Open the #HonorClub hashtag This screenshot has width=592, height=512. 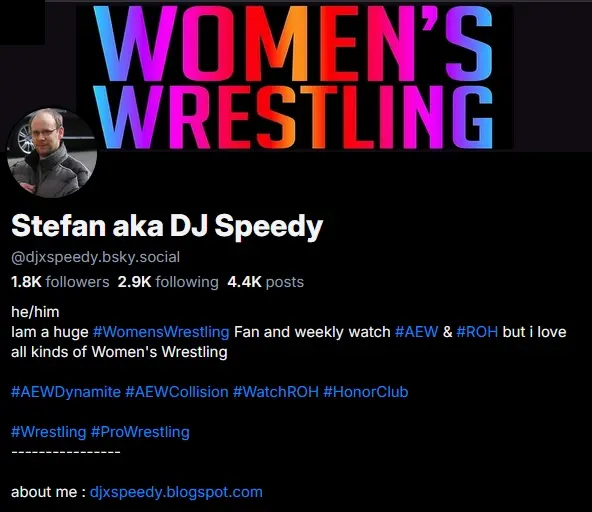[365, 392]
